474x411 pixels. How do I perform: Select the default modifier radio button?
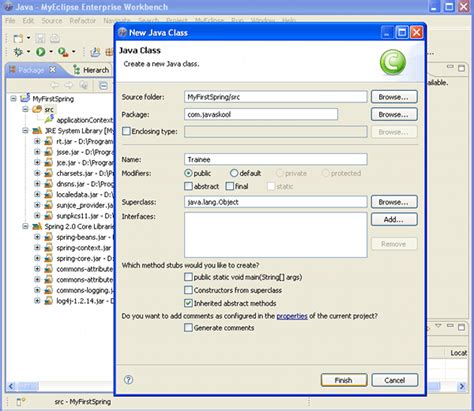click(x=234, y=173)
